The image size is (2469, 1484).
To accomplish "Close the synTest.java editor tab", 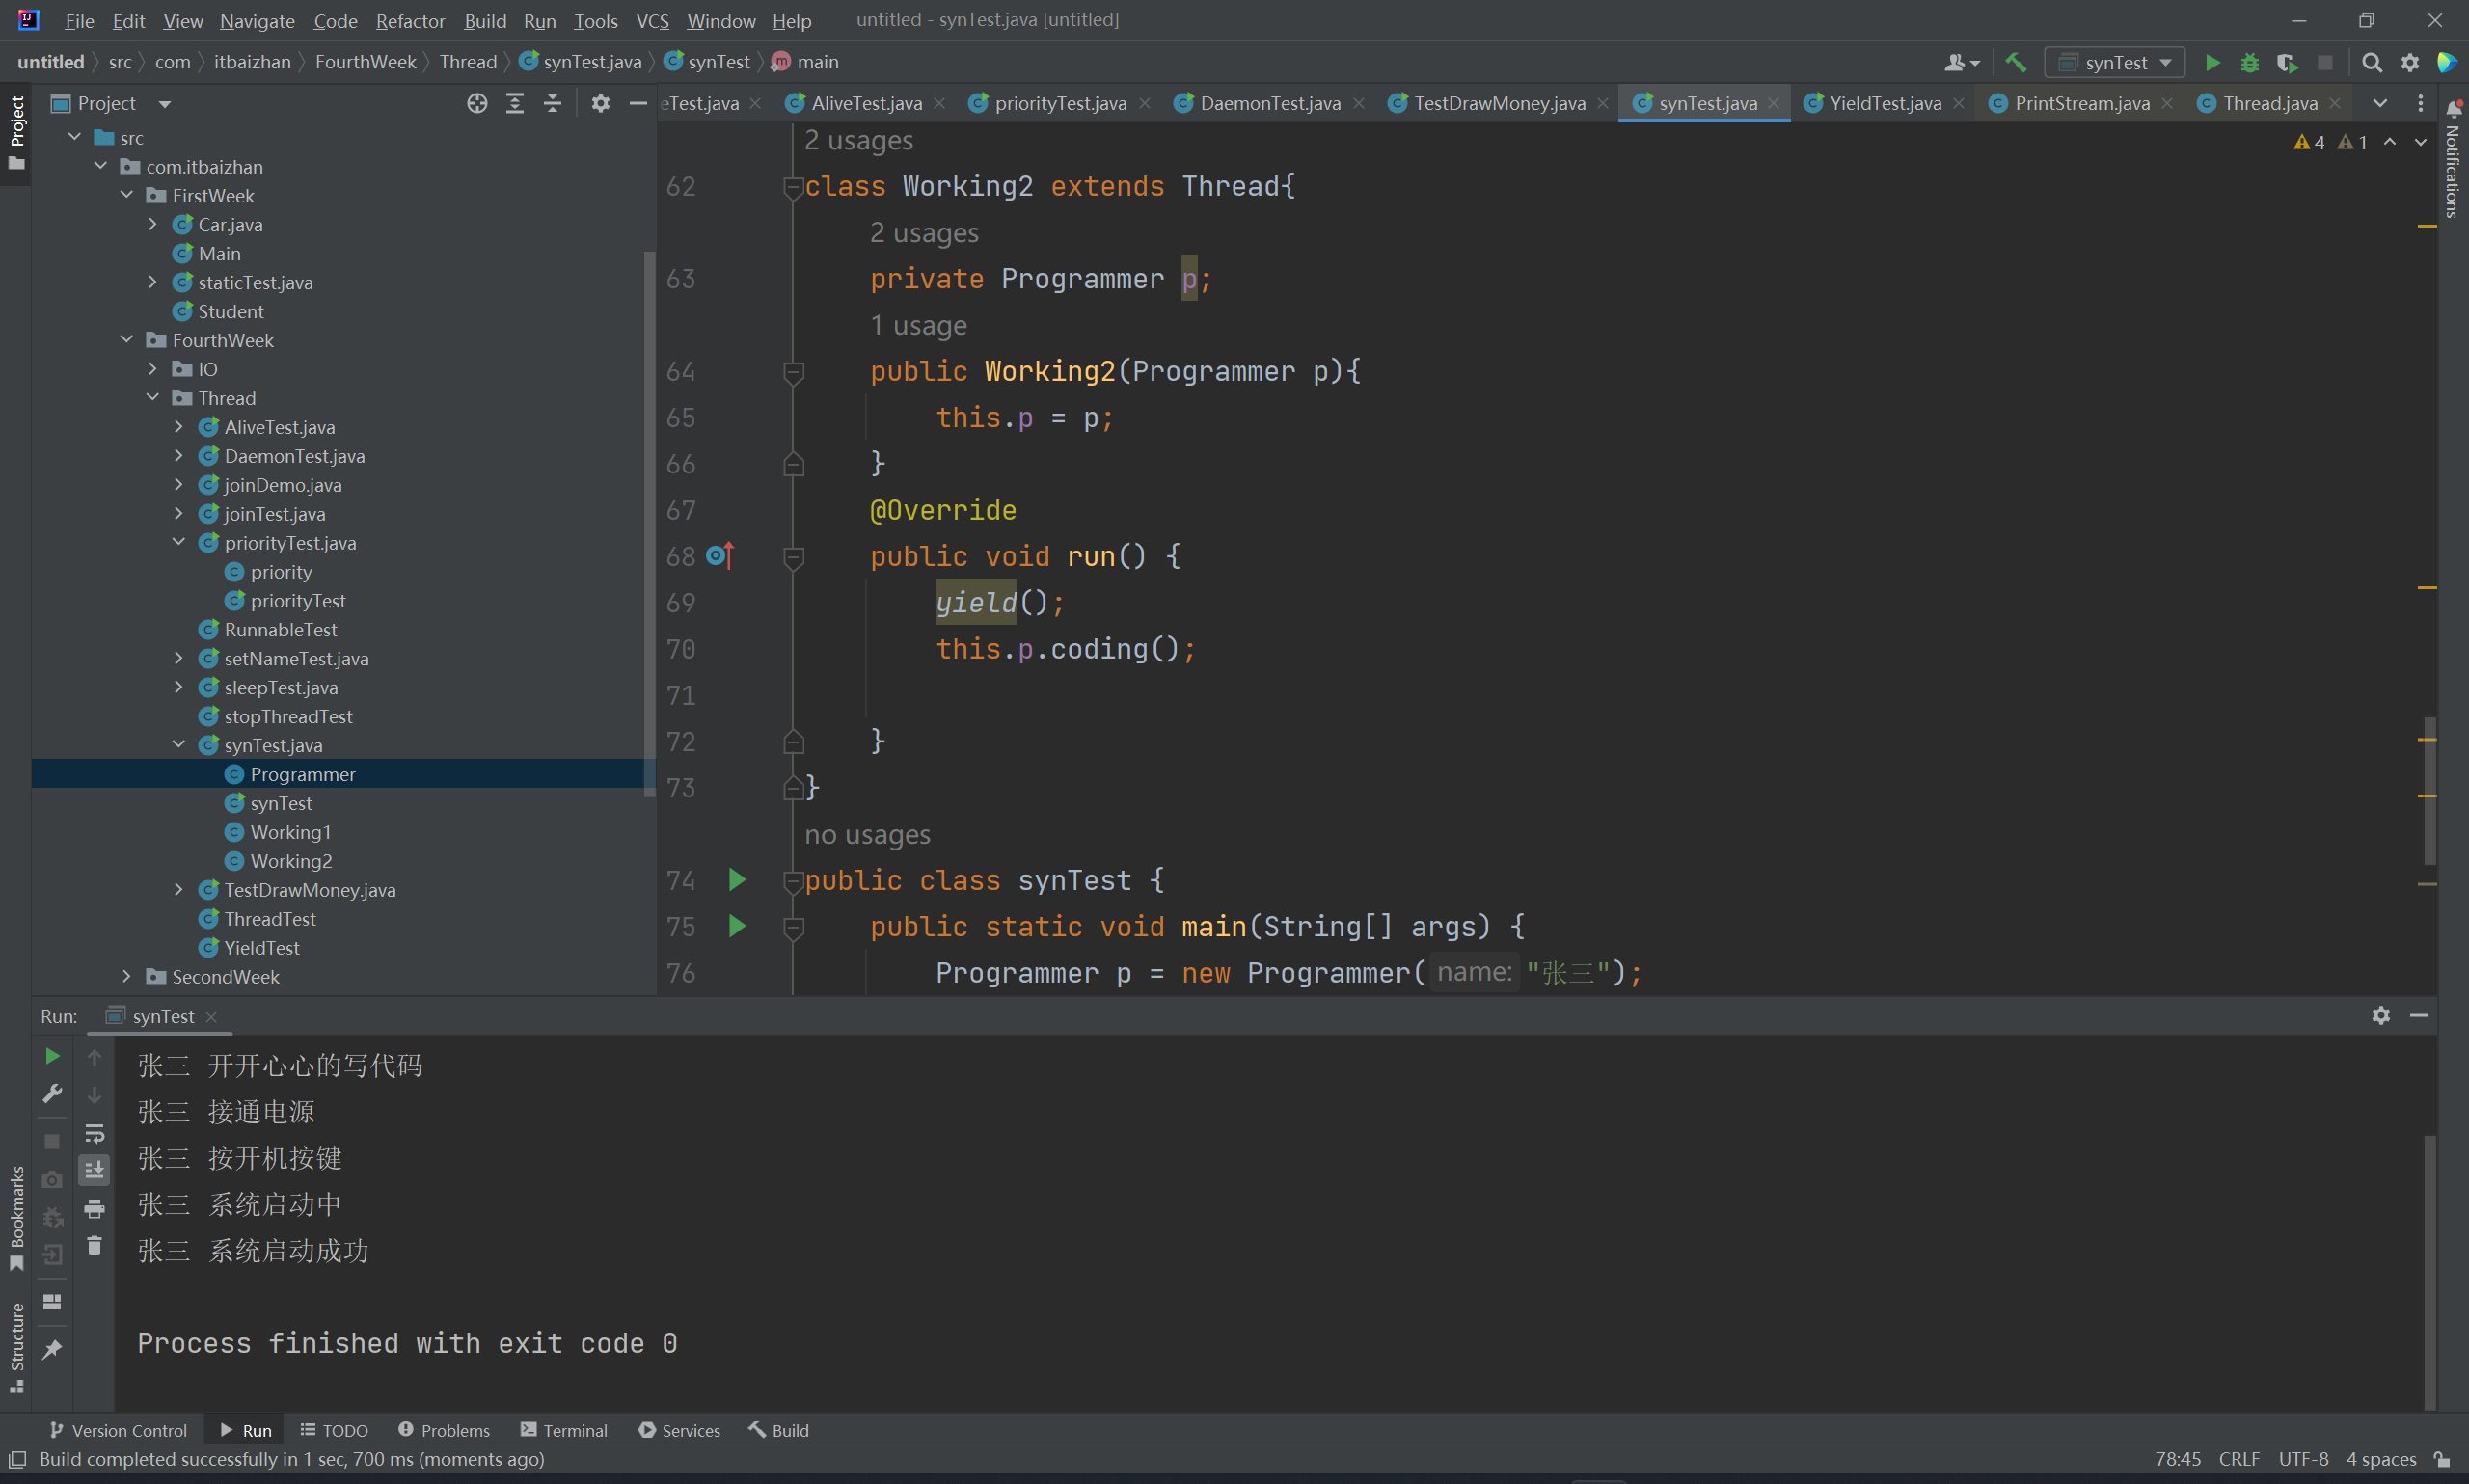I will pos(1773,103).
